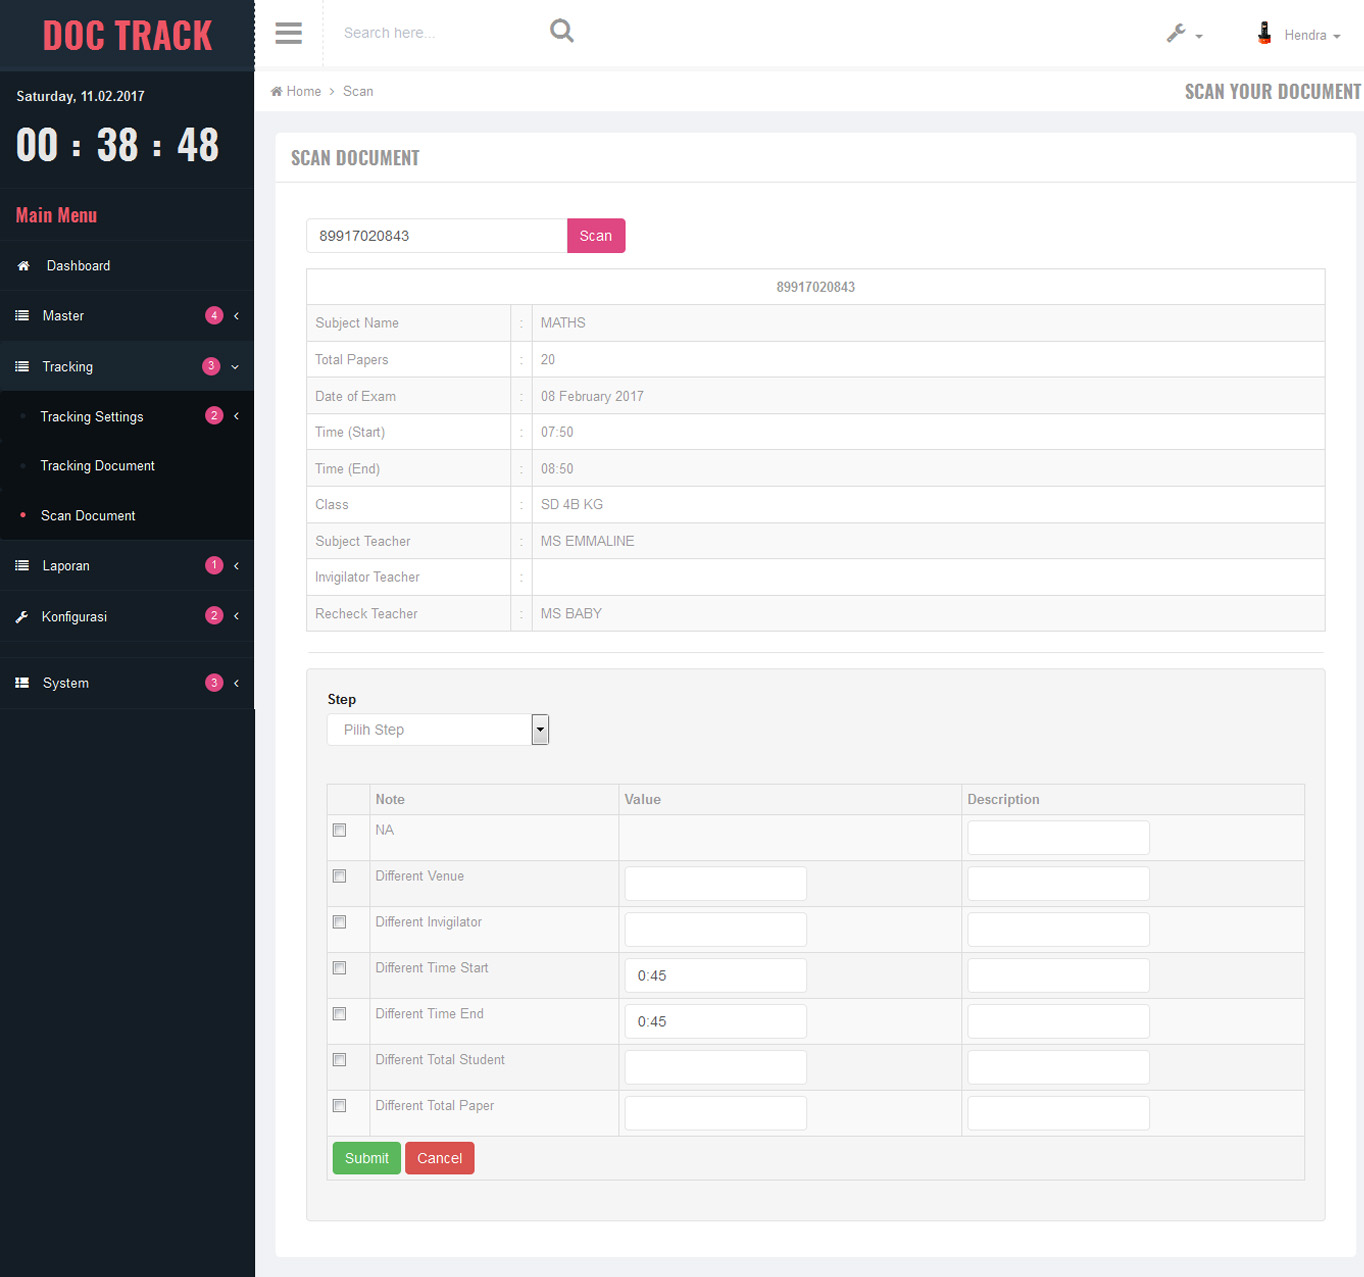The height and width of the screenshot is (1277, 1364).
Task: Open the Pilih Step dropdown
Action: click(x=438, y=730)
